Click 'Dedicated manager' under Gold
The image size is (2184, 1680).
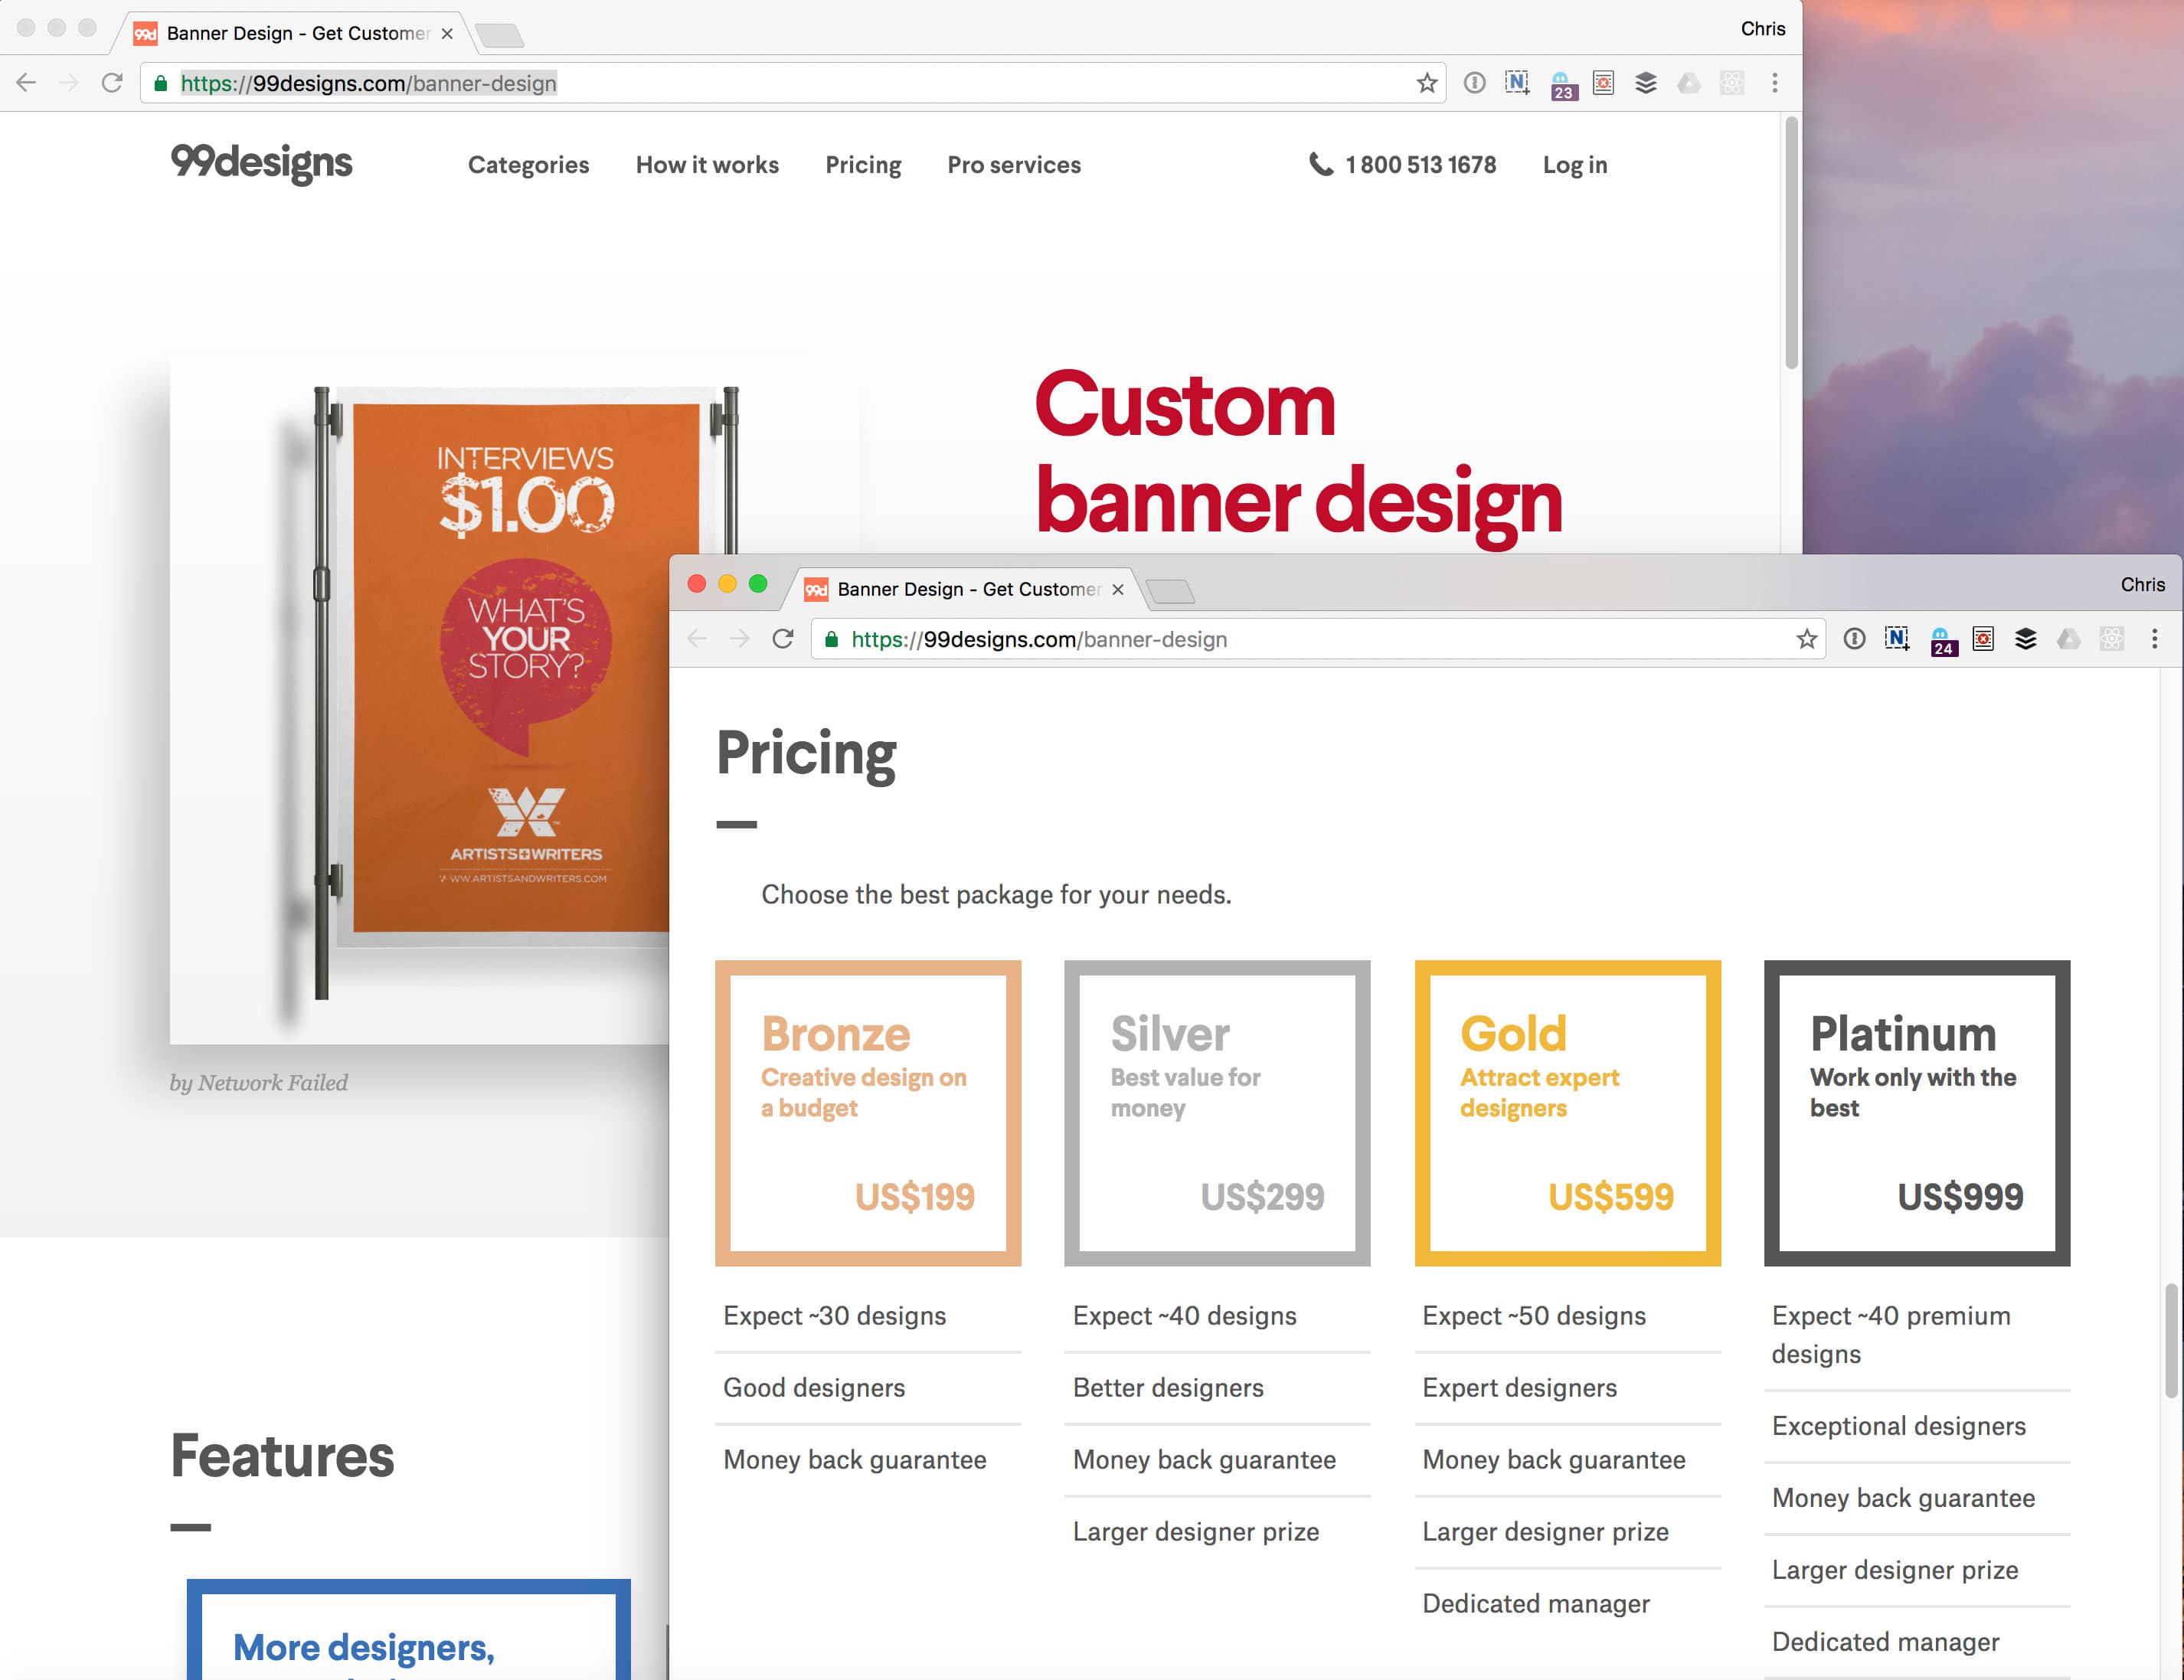pyautogui.click(x=1535, y=1604)
